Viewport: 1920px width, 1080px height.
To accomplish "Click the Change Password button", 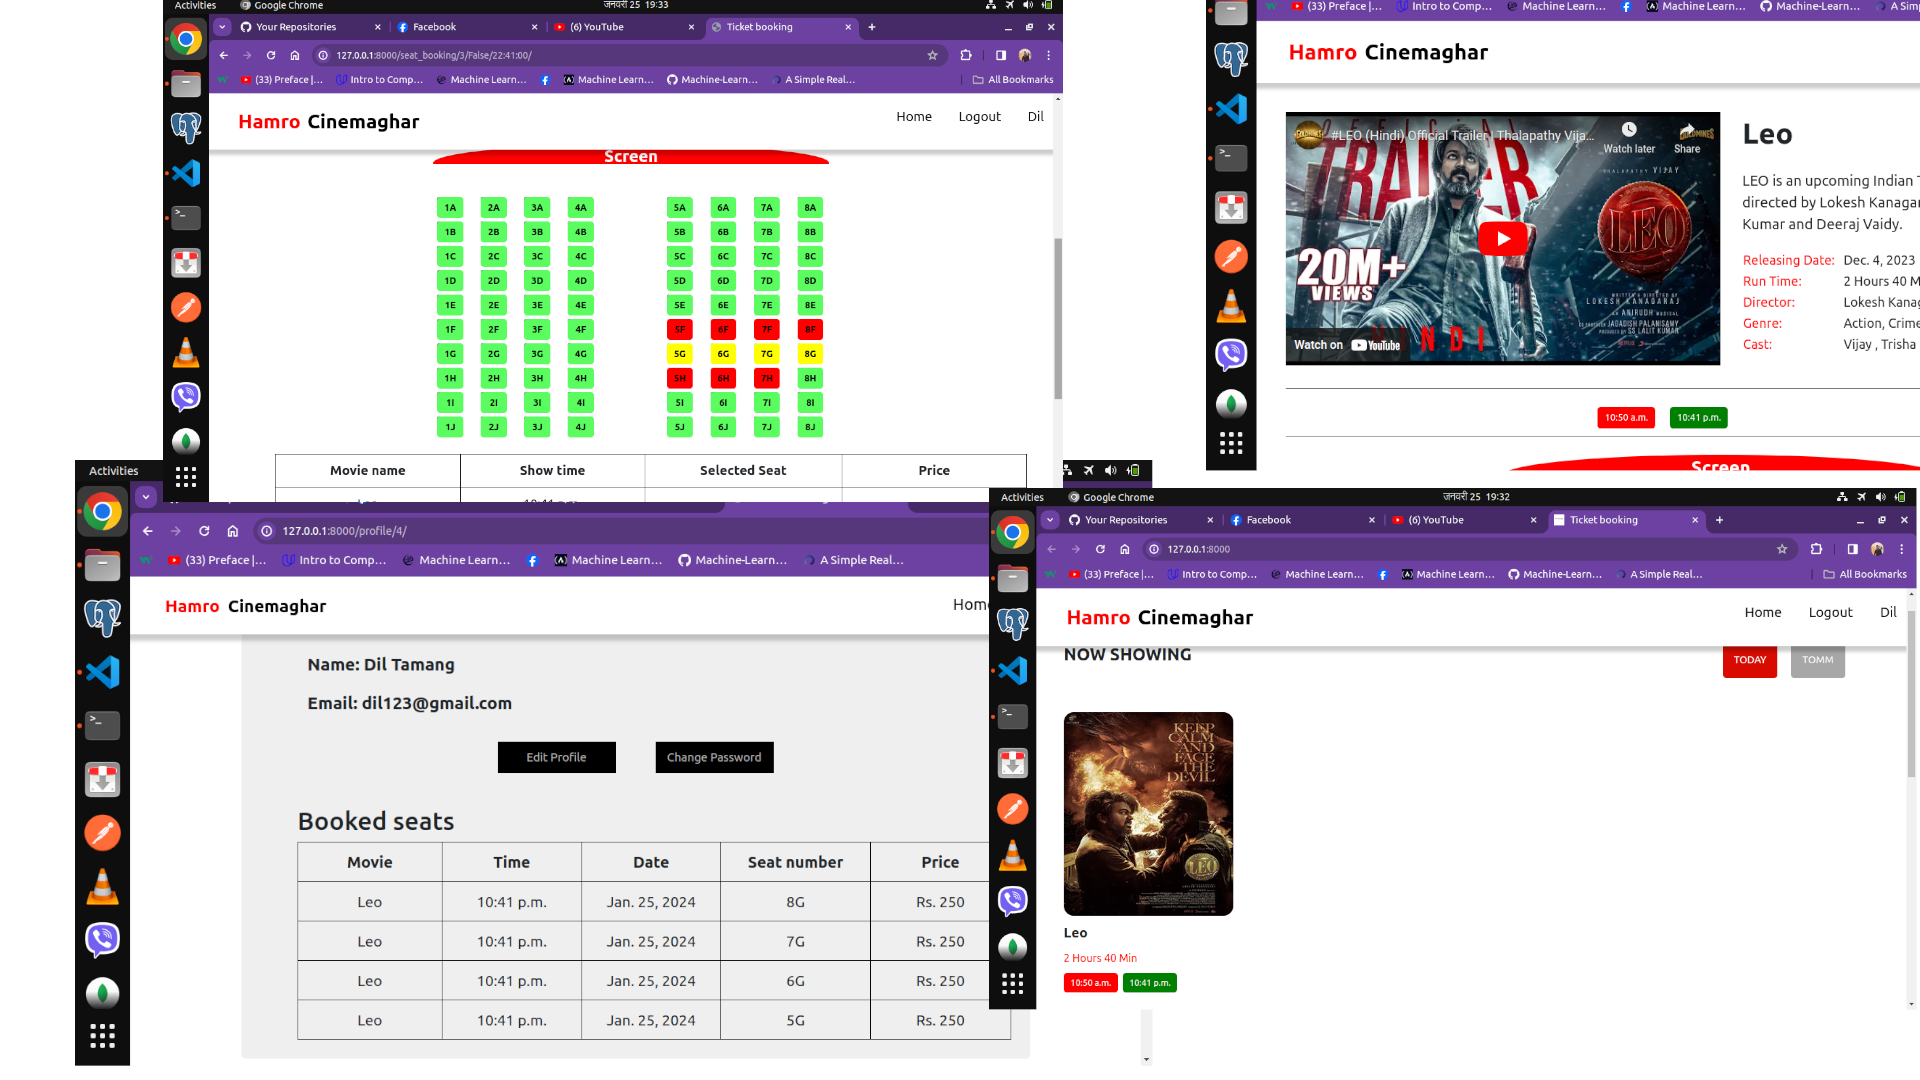I will pos(714,757).
